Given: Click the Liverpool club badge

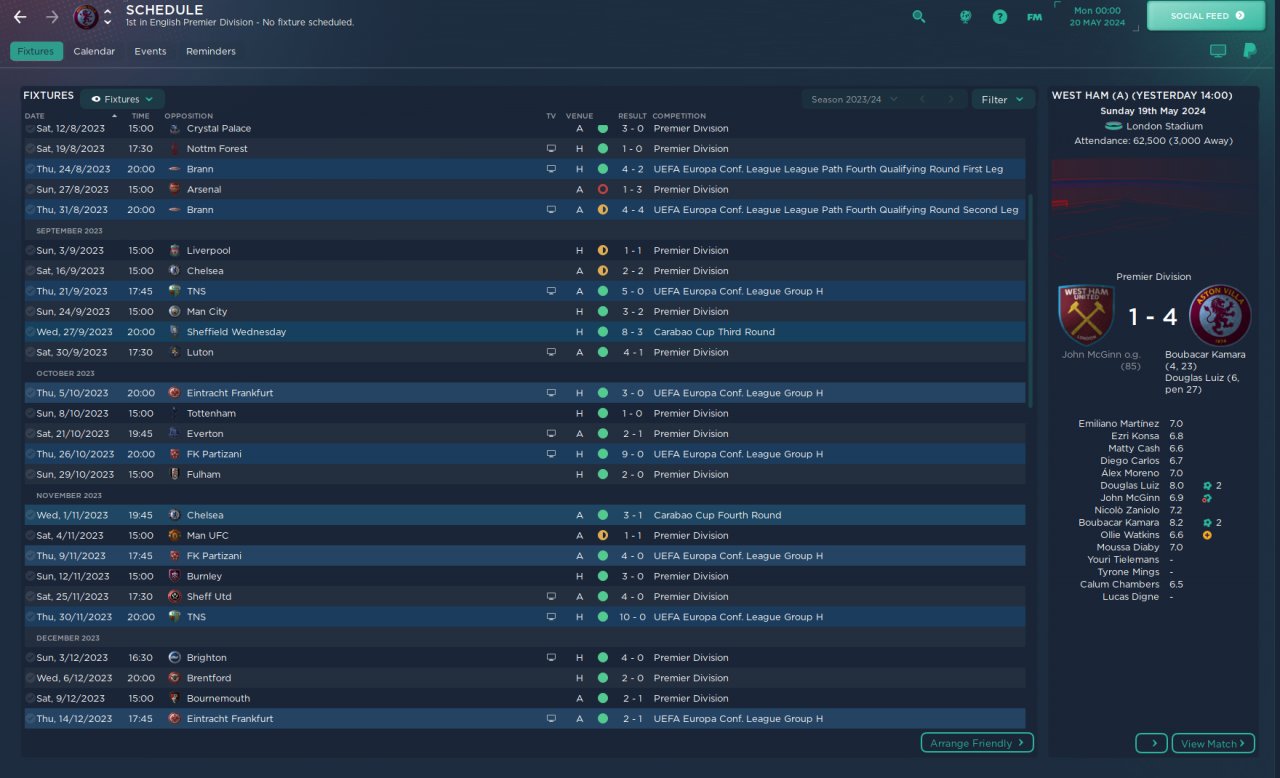Looking at the screenshot, I should coord(175,250).
